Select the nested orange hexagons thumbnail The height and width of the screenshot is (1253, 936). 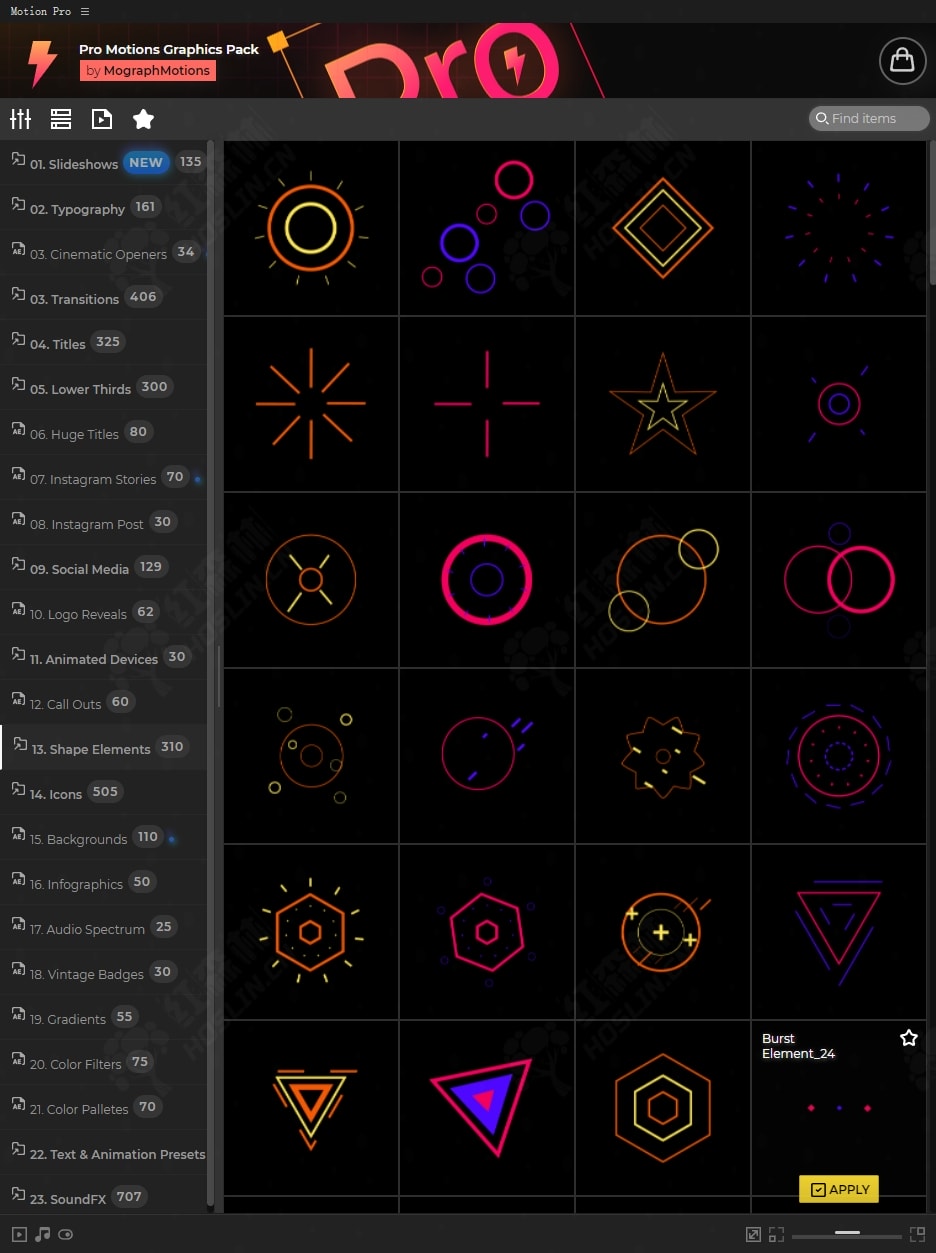663,1108
